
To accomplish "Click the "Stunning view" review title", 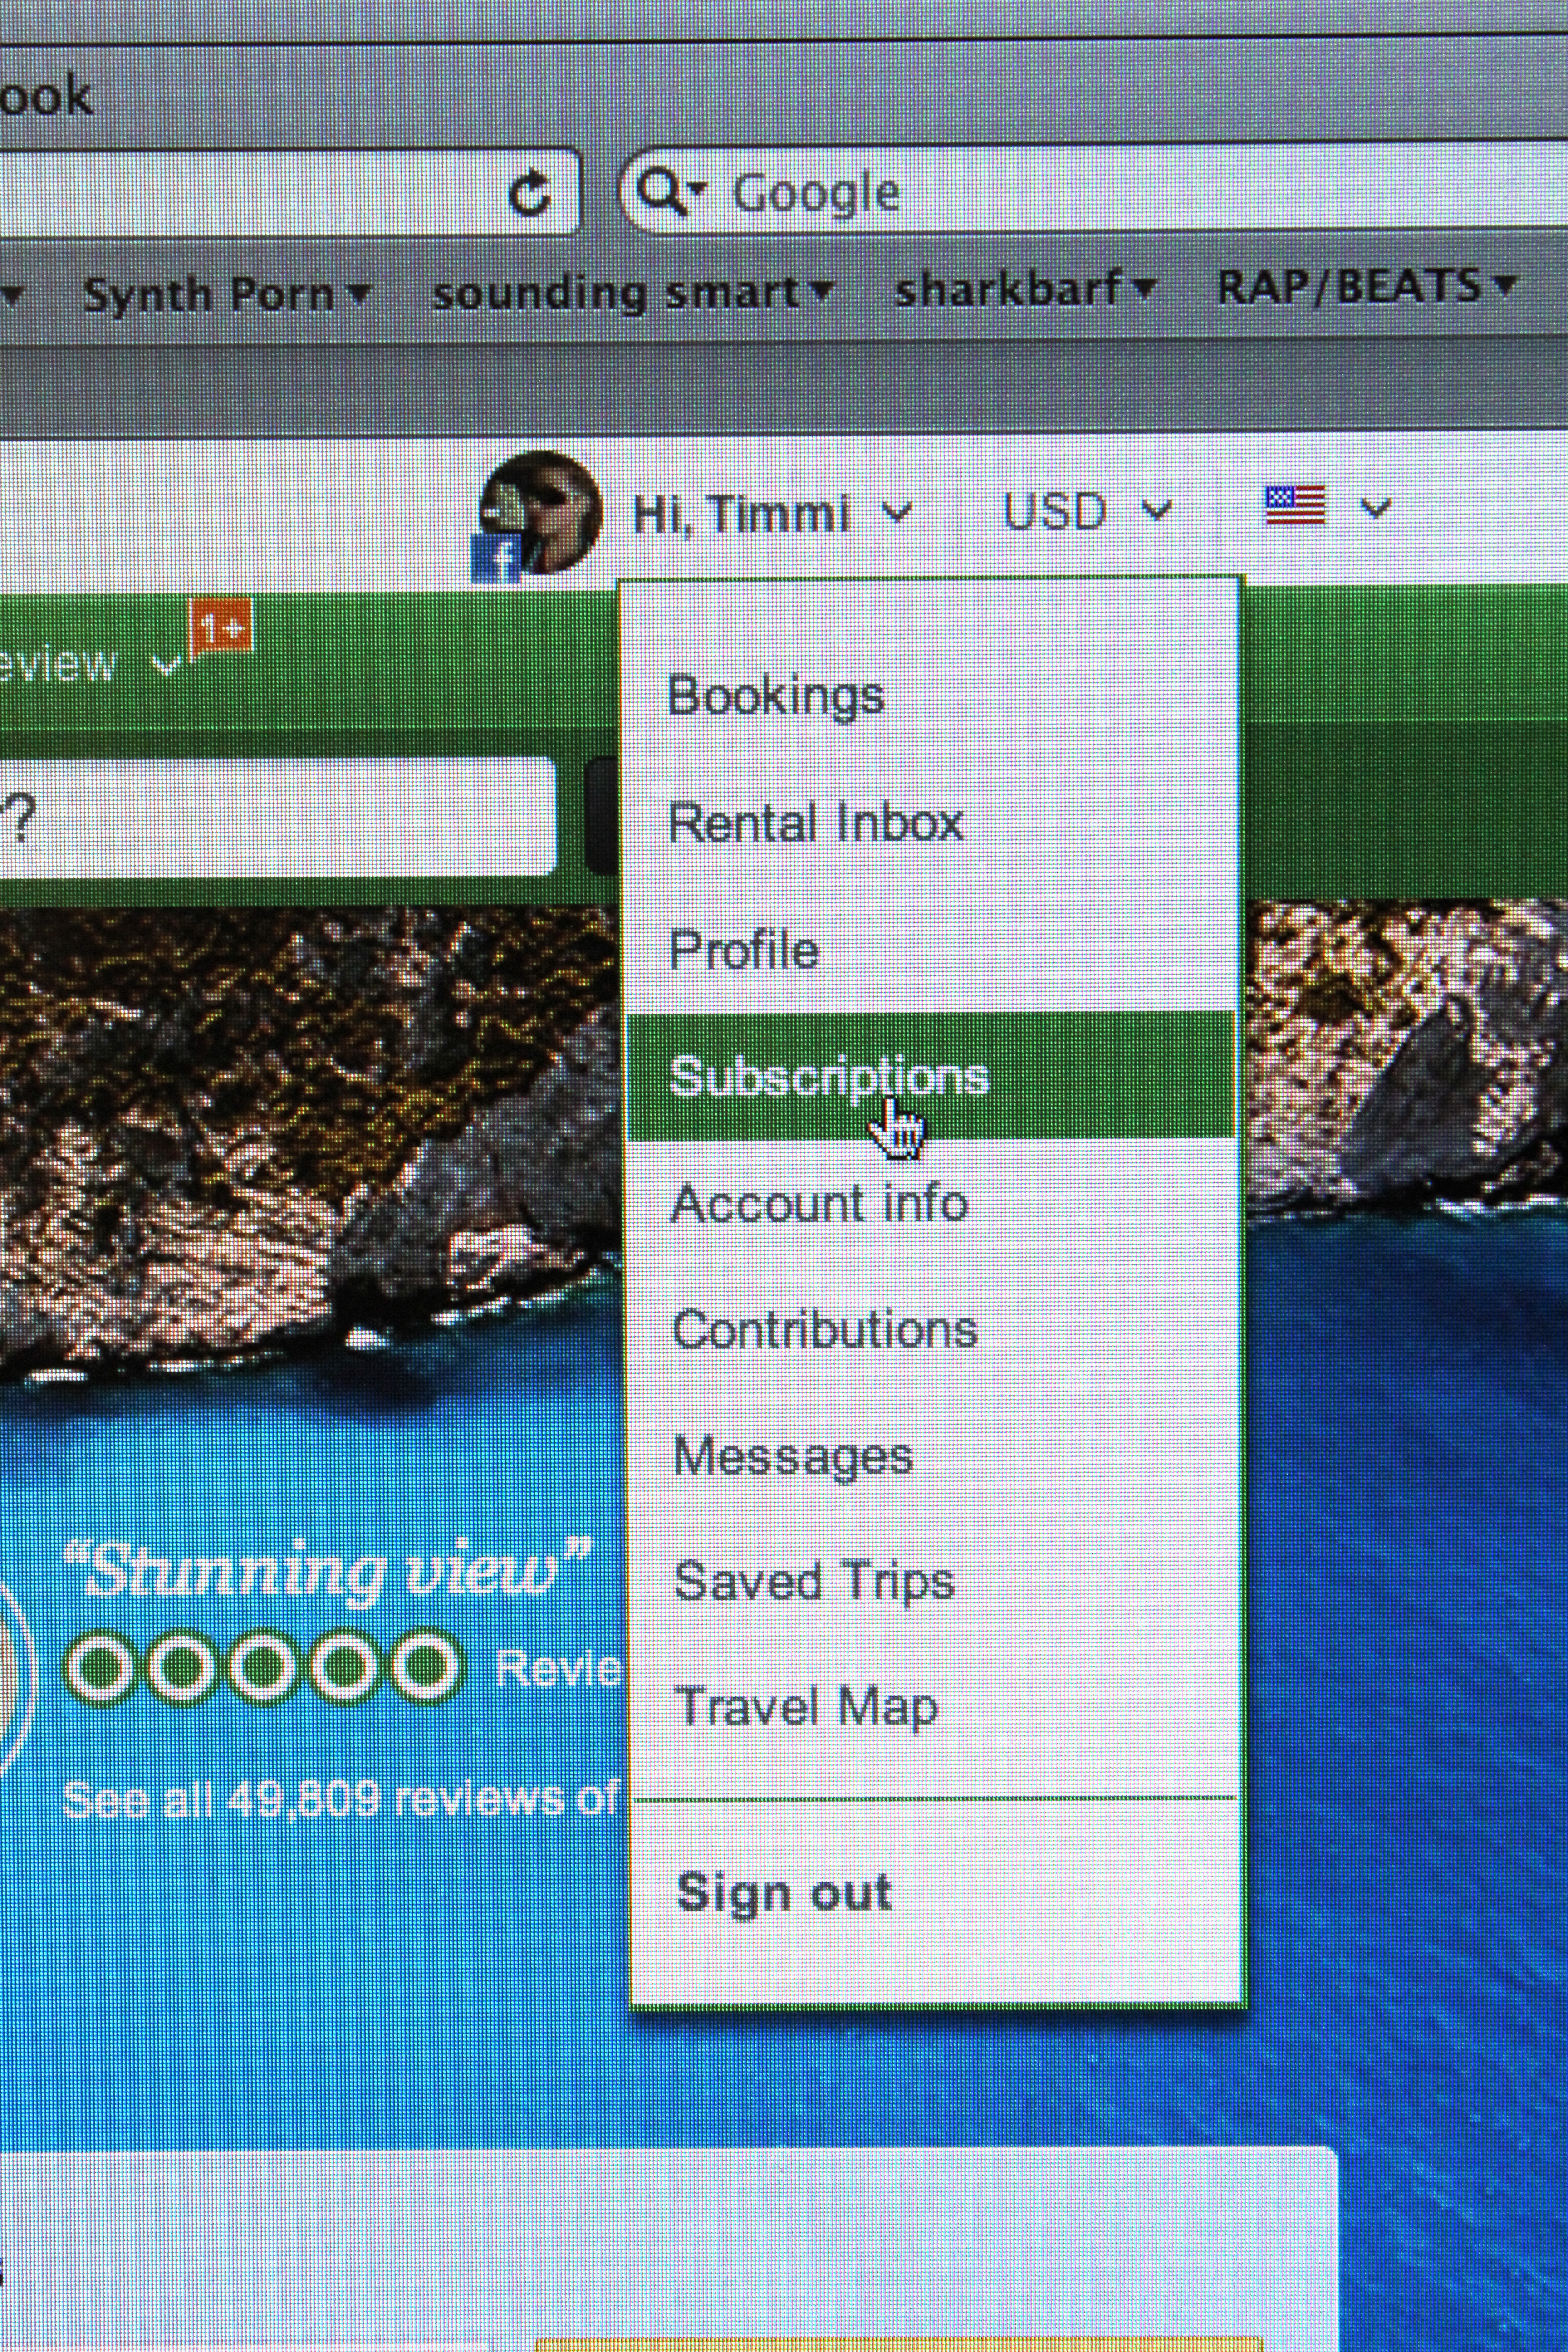I will [329, 1572].
